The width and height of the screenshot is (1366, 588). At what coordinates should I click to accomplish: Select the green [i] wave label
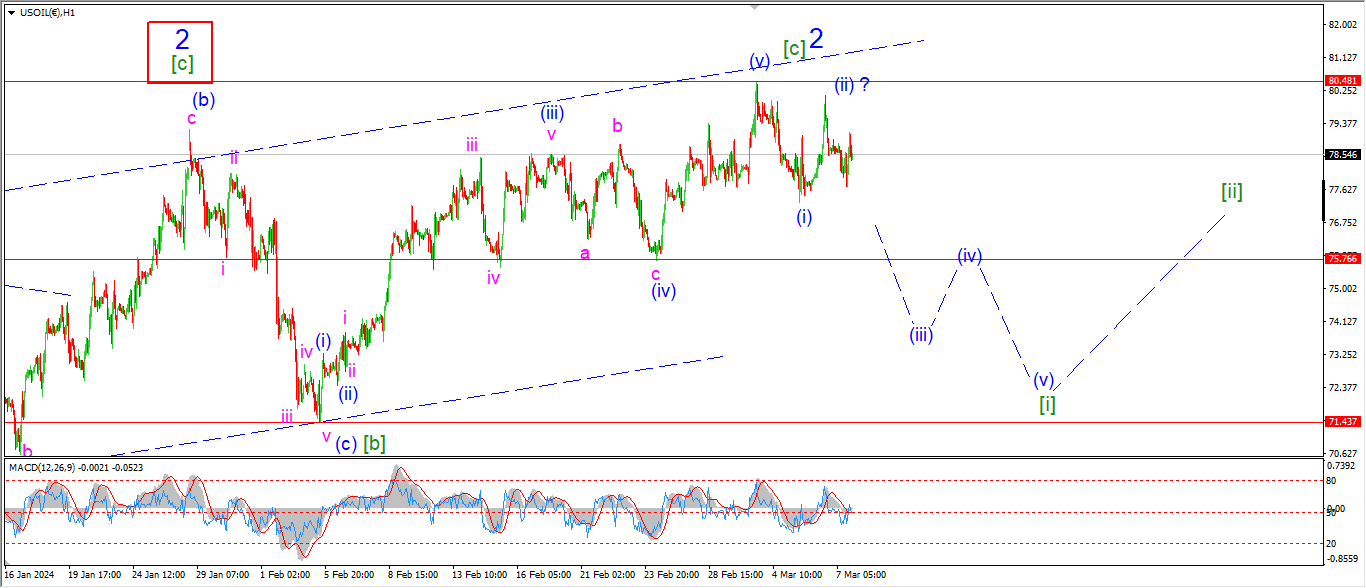[1047, 404]
